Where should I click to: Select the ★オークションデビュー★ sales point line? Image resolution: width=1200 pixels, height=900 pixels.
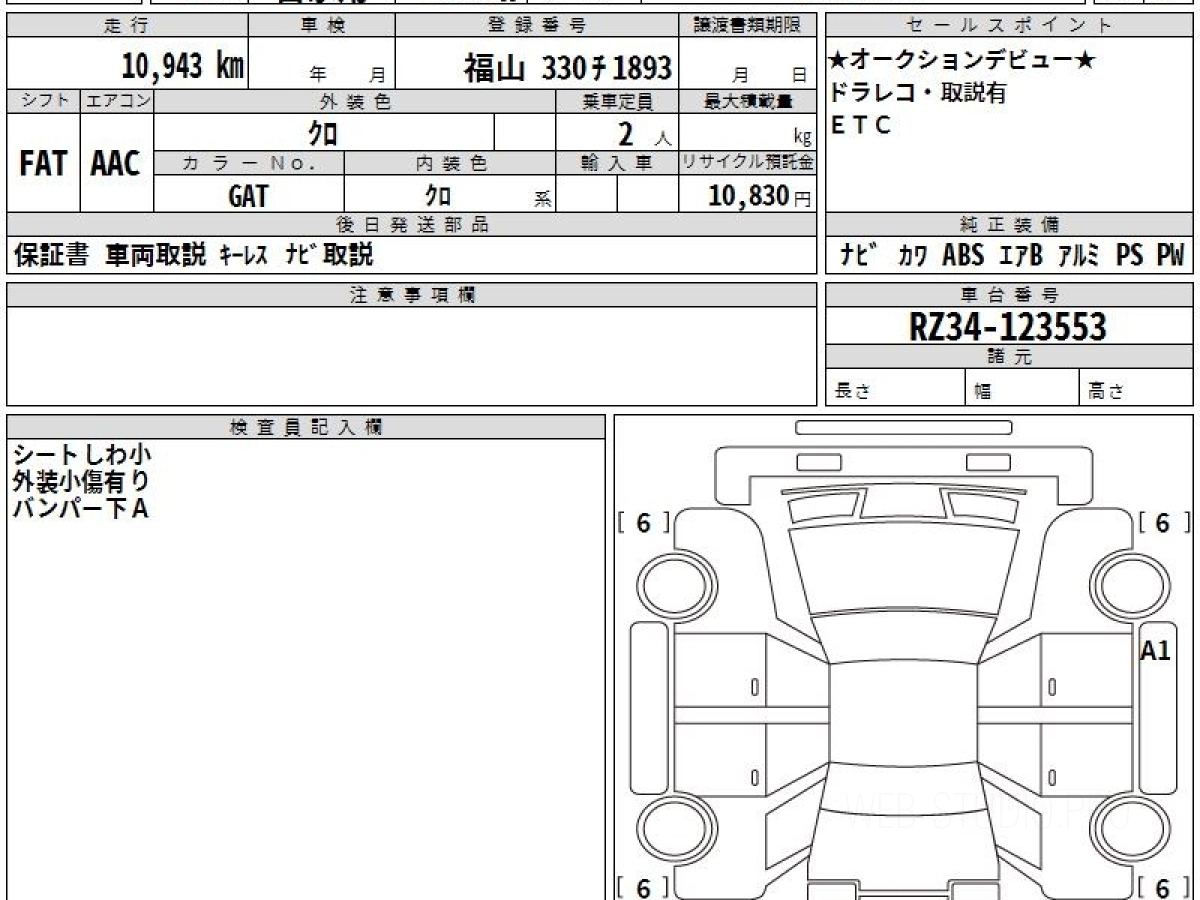(x=963, y=62)
